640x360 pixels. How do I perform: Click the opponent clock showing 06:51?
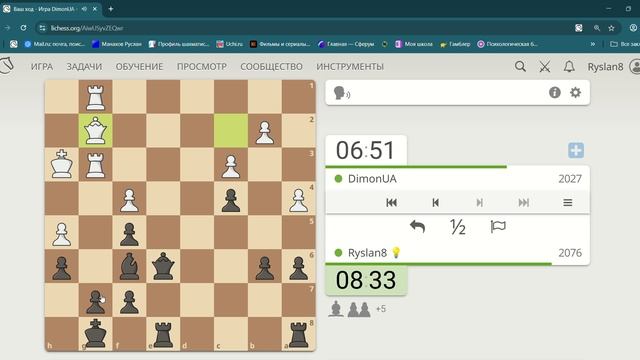point(366,150)
